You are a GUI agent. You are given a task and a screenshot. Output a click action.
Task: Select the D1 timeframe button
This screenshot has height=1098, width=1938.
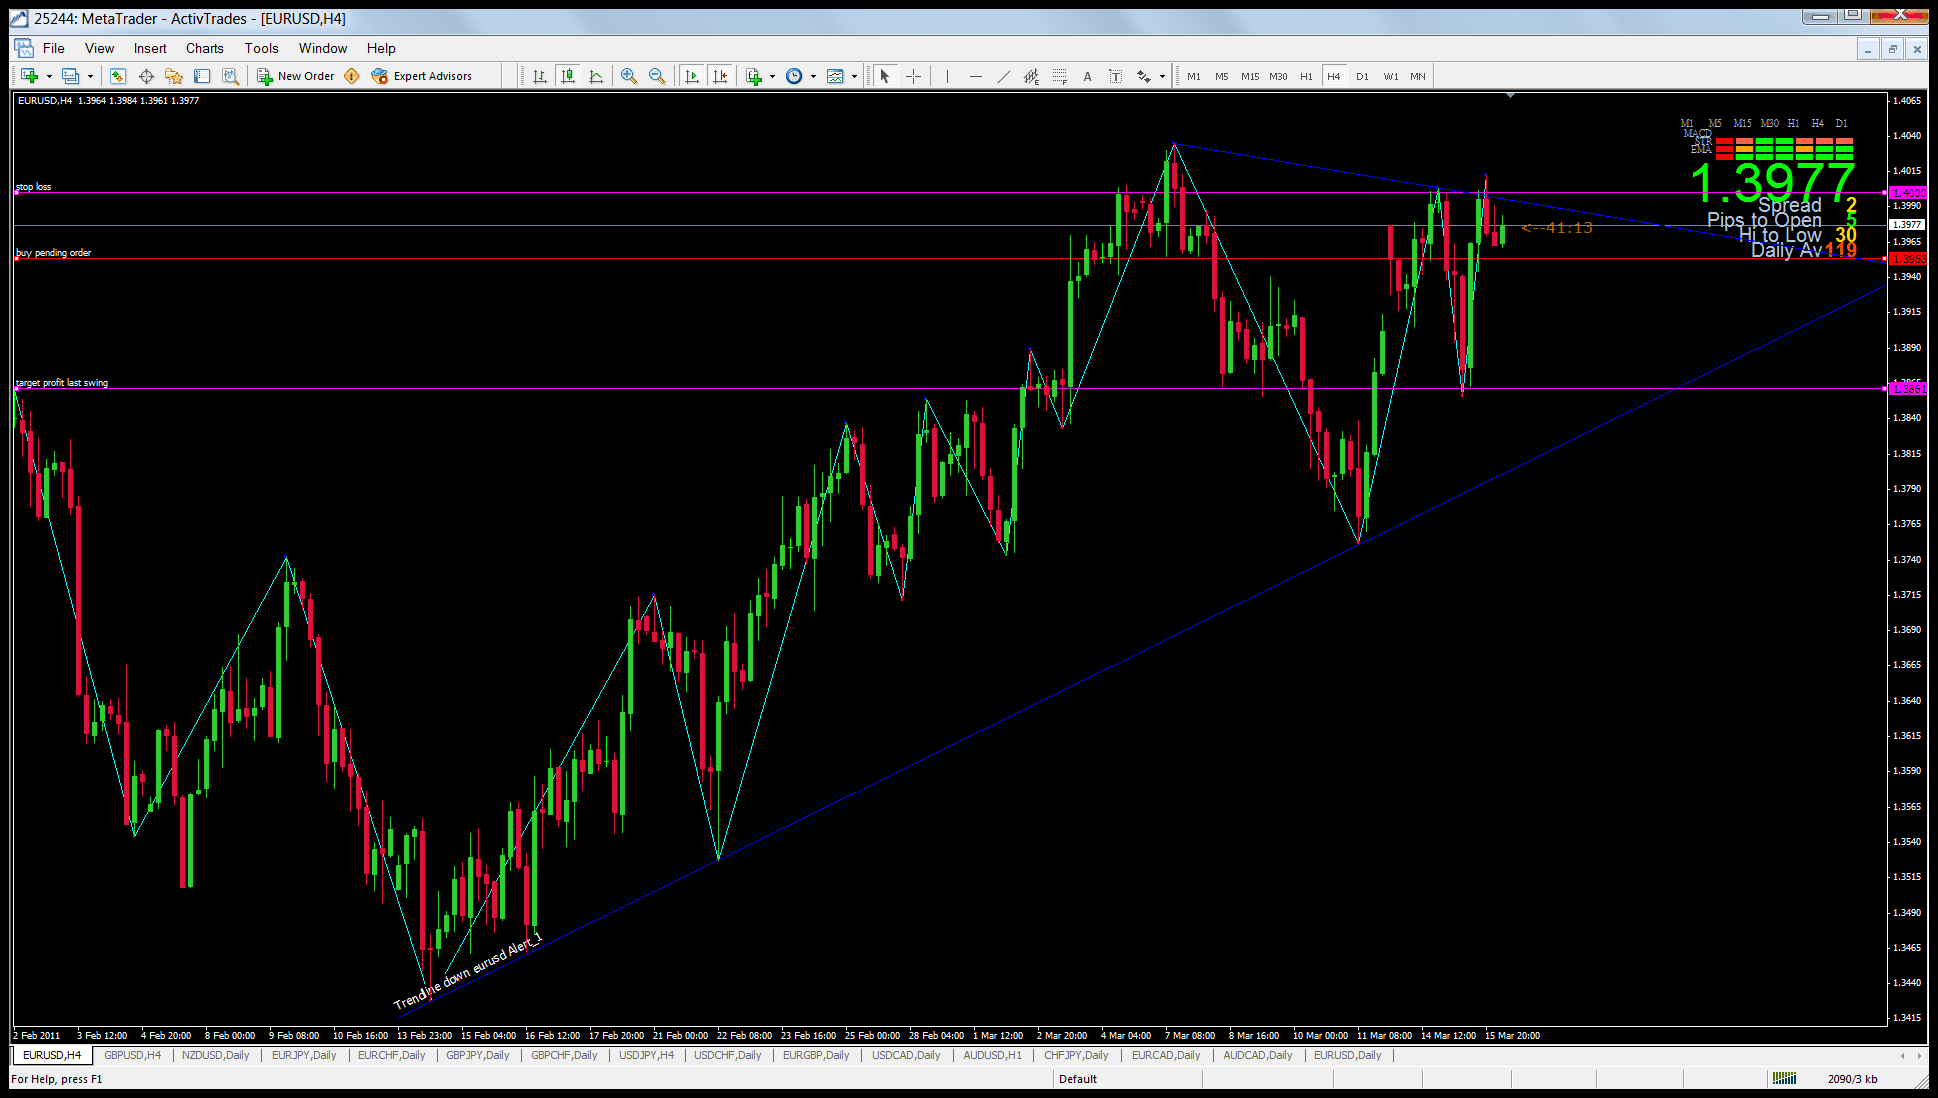point(1362,76)
